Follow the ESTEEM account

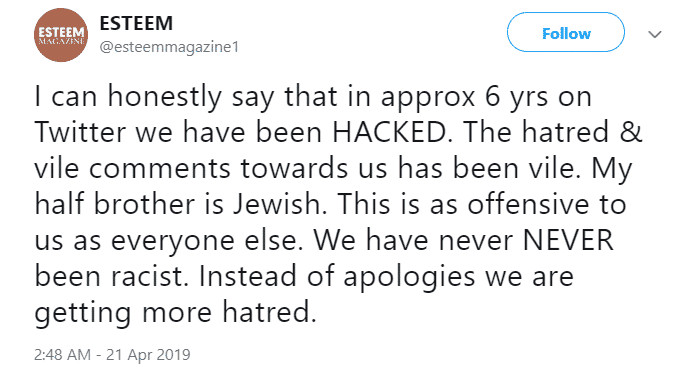[566, 32]
